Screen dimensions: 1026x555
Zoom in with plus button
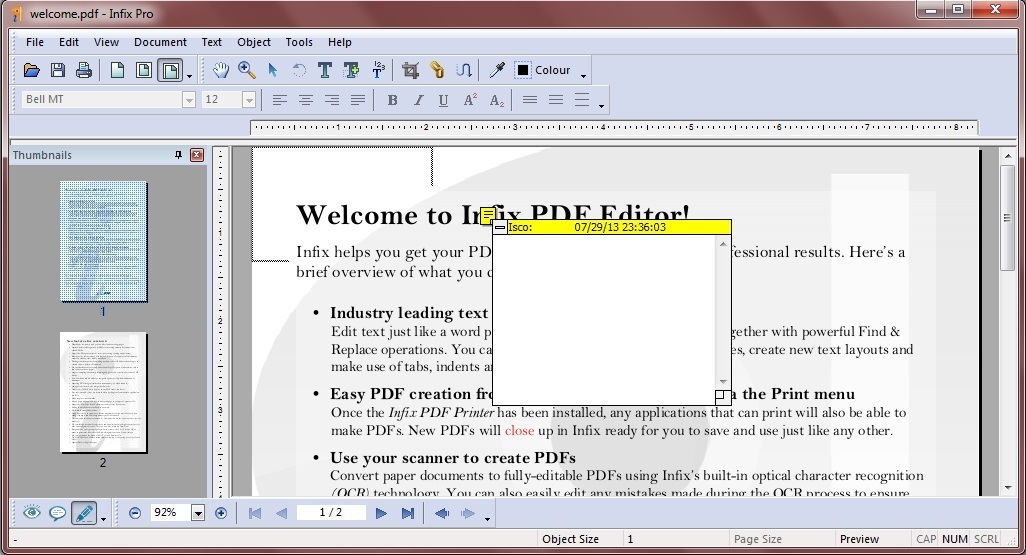221,513
